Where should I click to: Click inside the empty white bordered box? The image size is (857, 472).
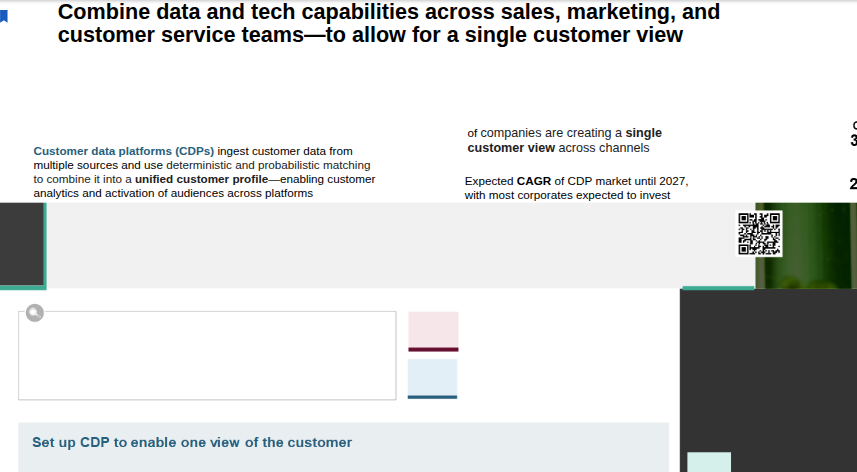click(x=207, y=356)
